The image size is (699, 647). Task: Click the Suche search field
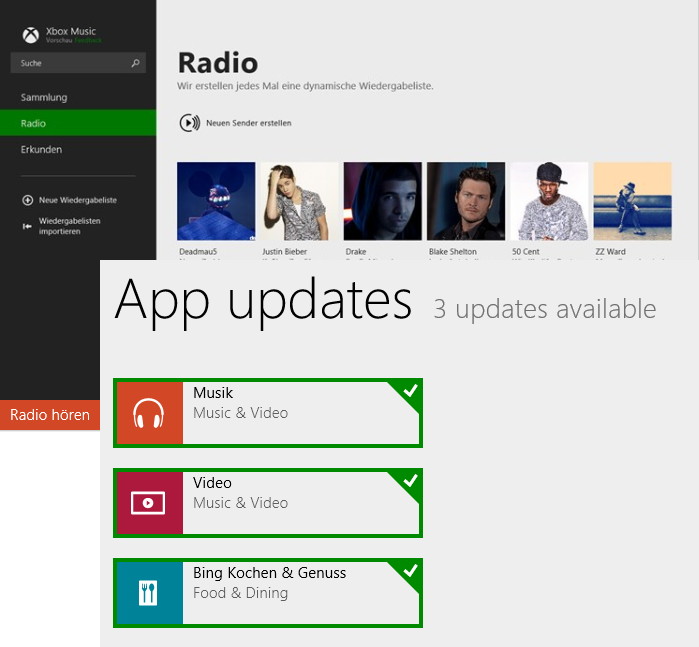pos(78,63)
